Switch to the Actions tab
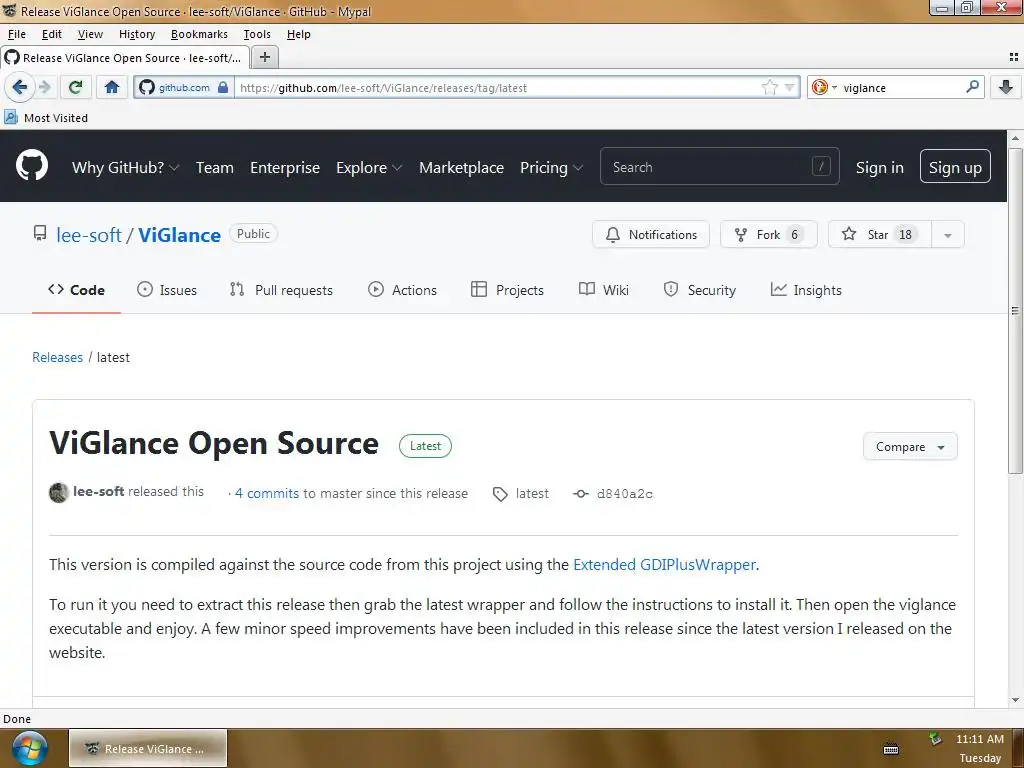 402,290
